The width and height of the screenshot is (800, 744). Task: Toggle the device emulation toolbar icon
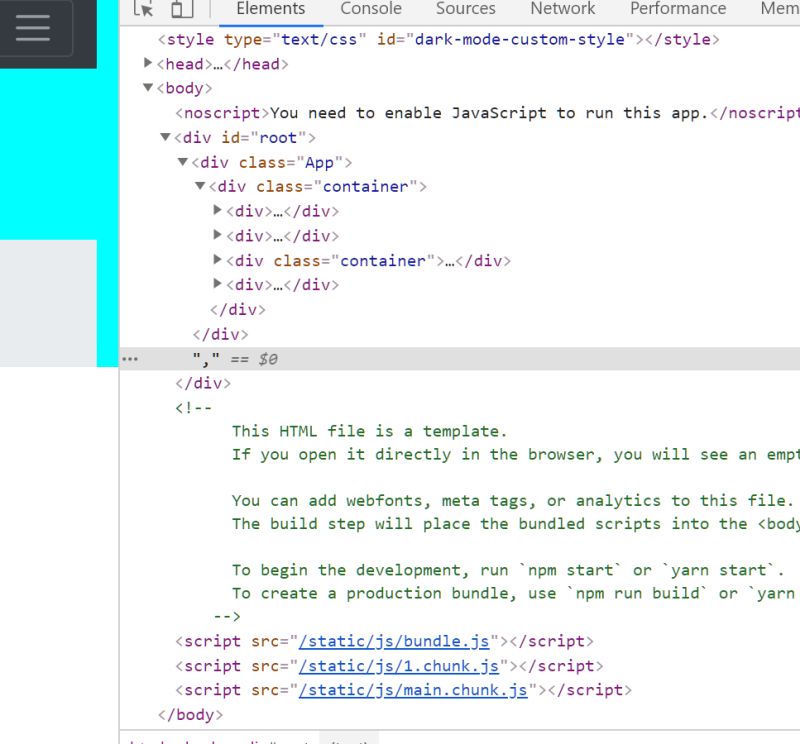(182, 8)
